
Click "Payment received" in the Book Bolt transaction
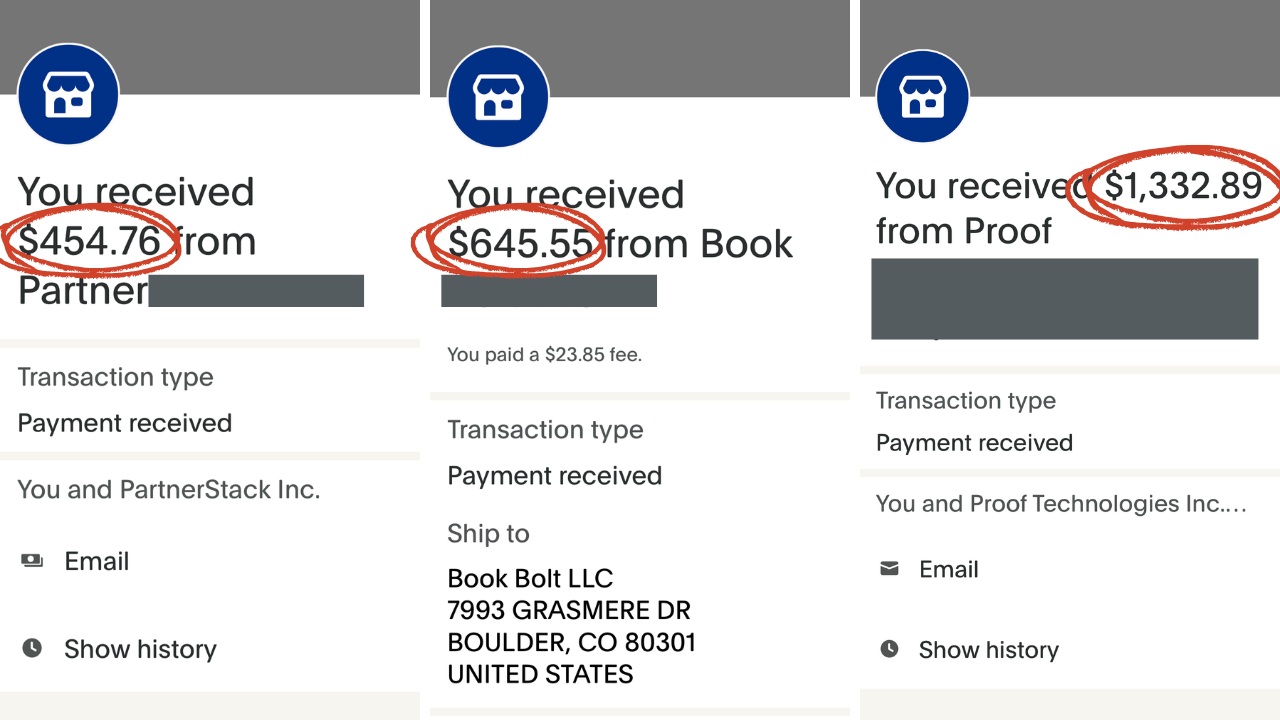click(554, 475)
